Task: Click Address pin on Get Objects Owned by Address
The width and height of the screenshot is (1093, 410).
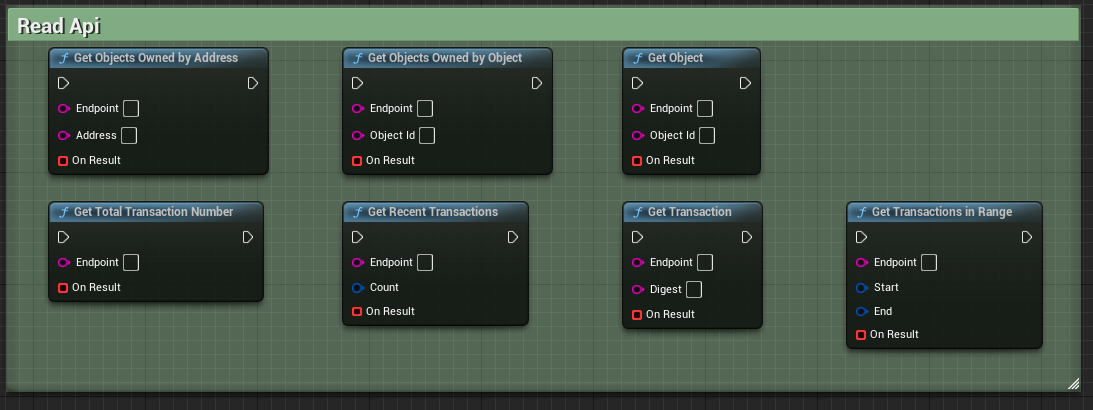Action: 64,135
